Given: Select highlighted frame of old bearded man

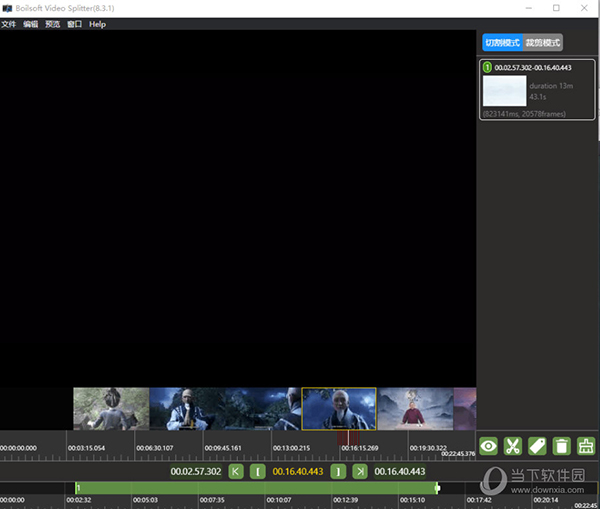Looking at the screenshot, I should (x=339, y=409).
